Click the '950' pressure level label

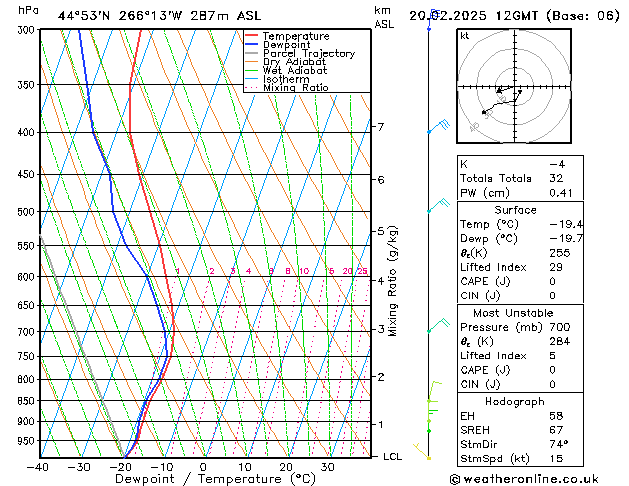coord(28,441)
